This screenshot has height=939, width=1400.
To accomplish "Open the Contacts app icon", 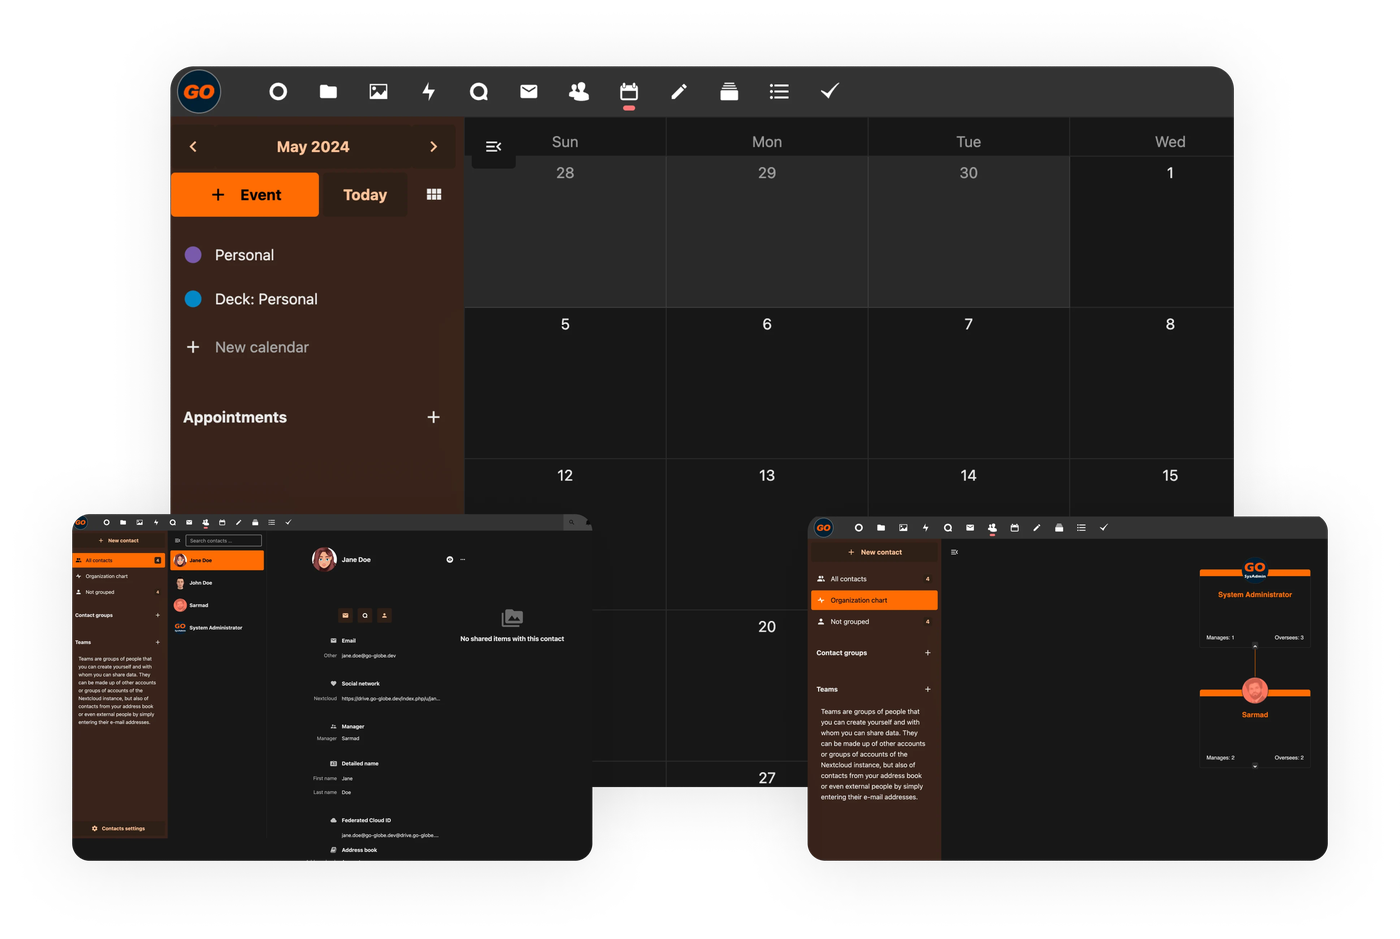I will [x=578, y=92].
